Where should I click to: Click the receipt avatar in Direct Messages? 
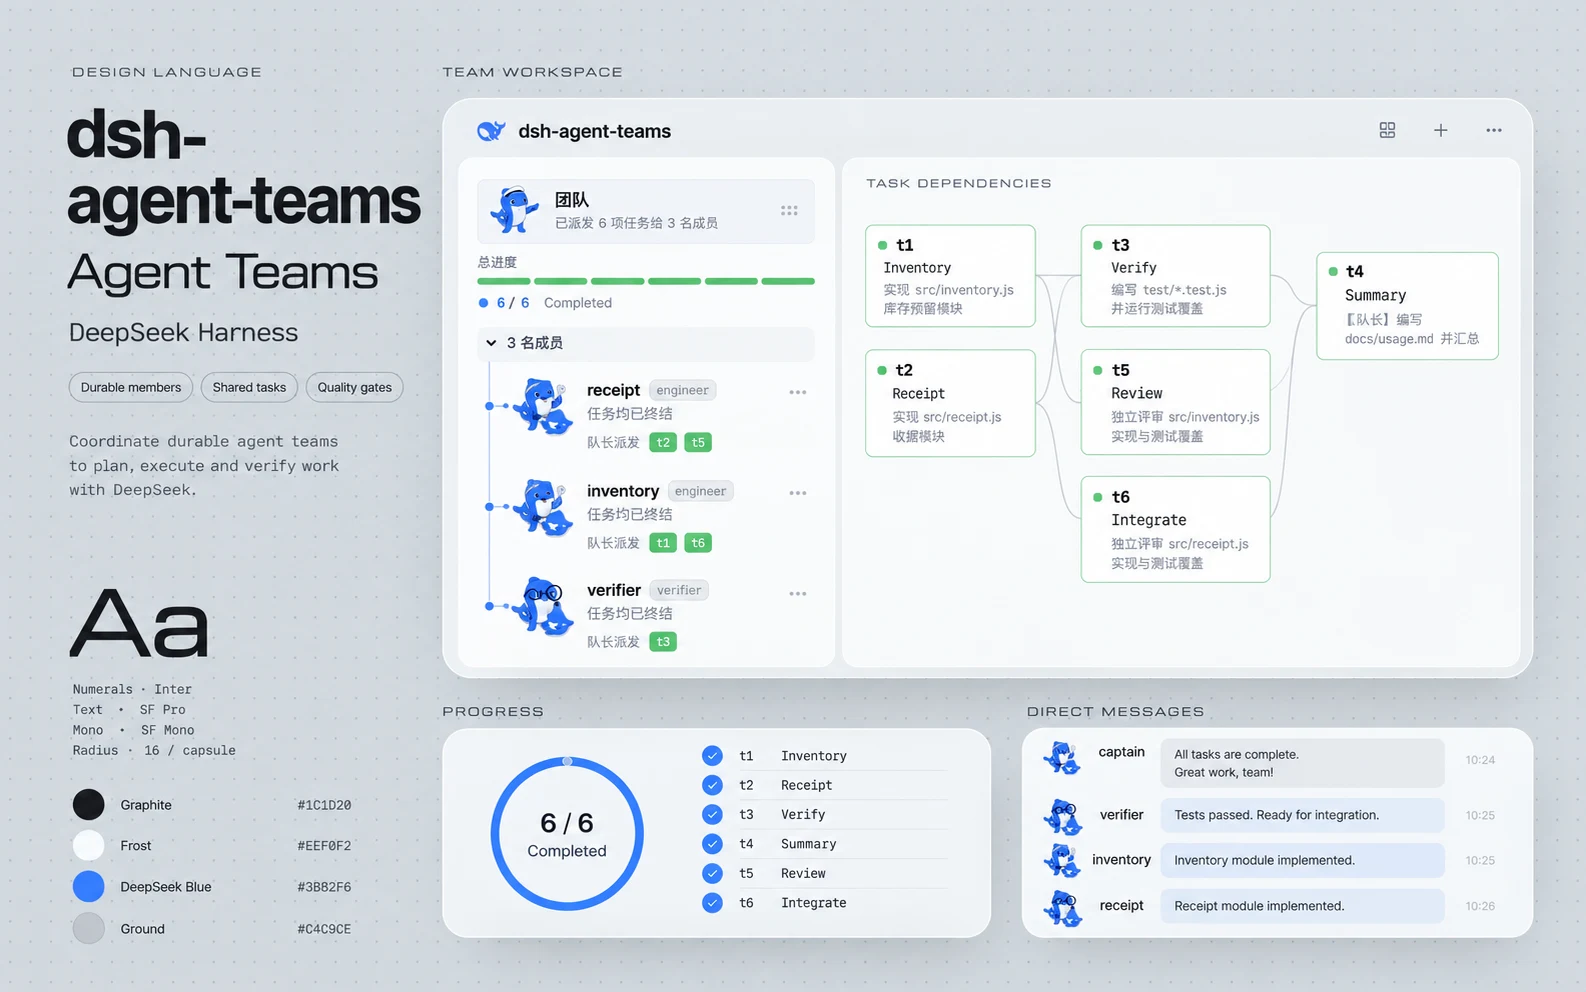pyautogui.click(x=1063, y=908)
